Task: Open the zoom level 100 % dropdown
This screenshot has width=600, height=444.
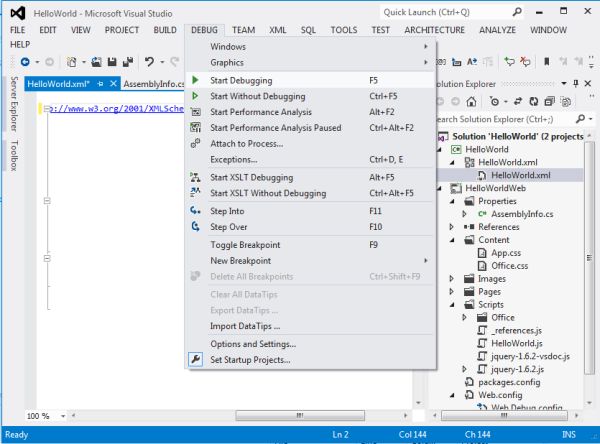Action: [63, 416]
